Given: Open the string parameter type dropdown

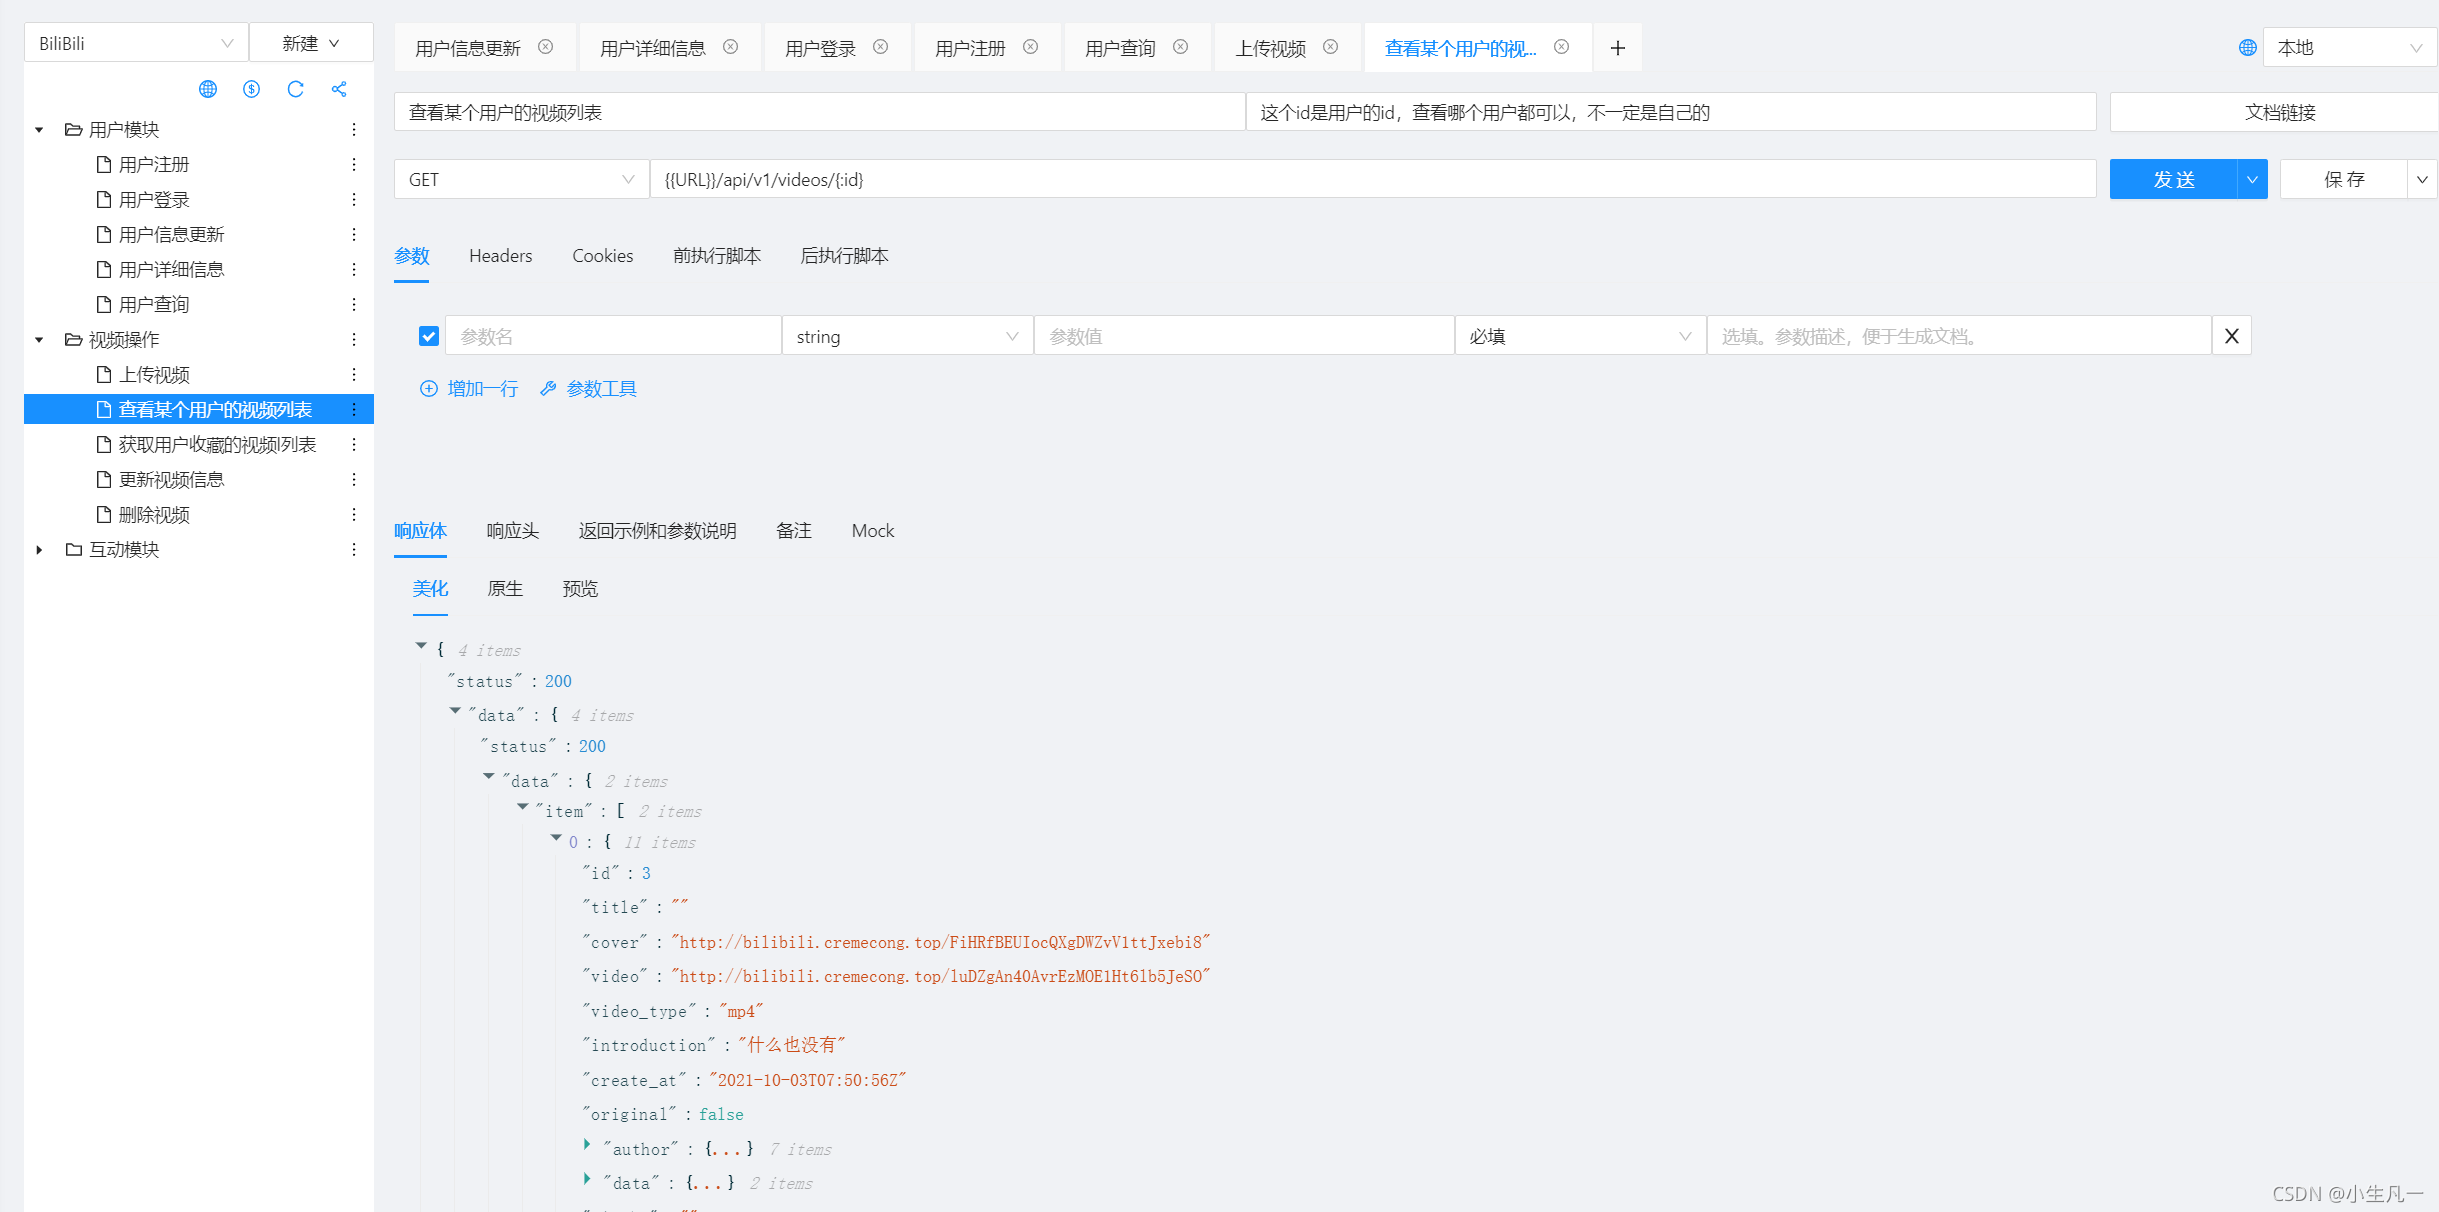Looking at the screenshot, I should click(x=906, y=337).
